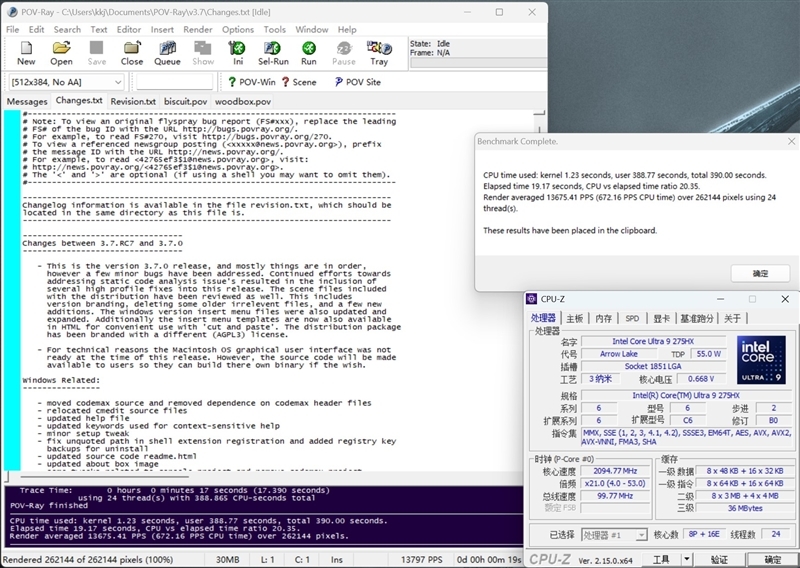Image resolution: width=800 pixels, height=568 pixels.
Task: Click the core speed value 2094.77 MHz
Action: (x=615, y=471)
